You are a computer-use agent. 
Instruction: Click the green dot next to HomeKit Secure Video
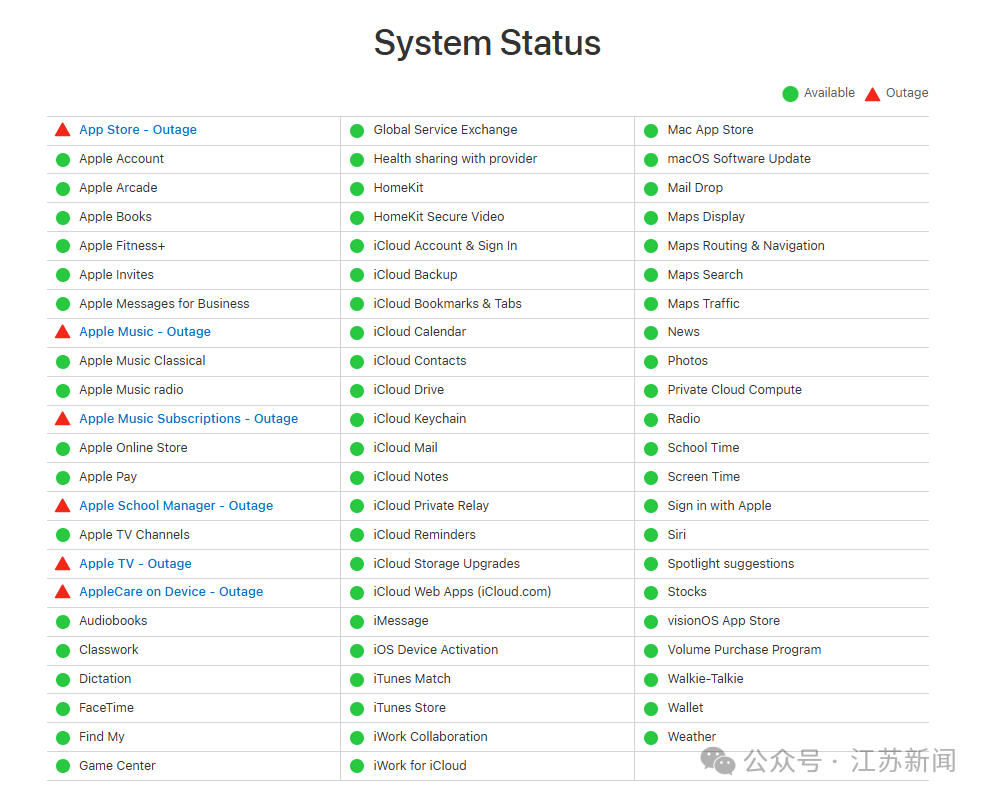click(357, 218)
